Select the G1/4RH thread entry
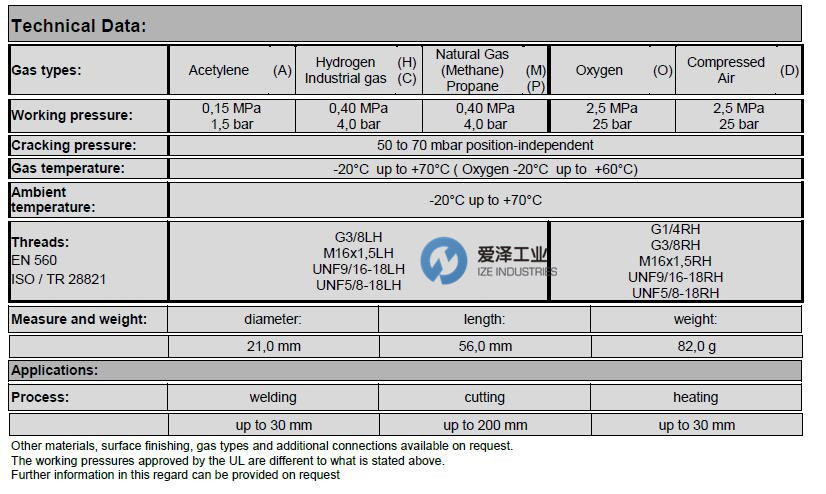Viewport: 826px width, 494px height. pos(675,229)
